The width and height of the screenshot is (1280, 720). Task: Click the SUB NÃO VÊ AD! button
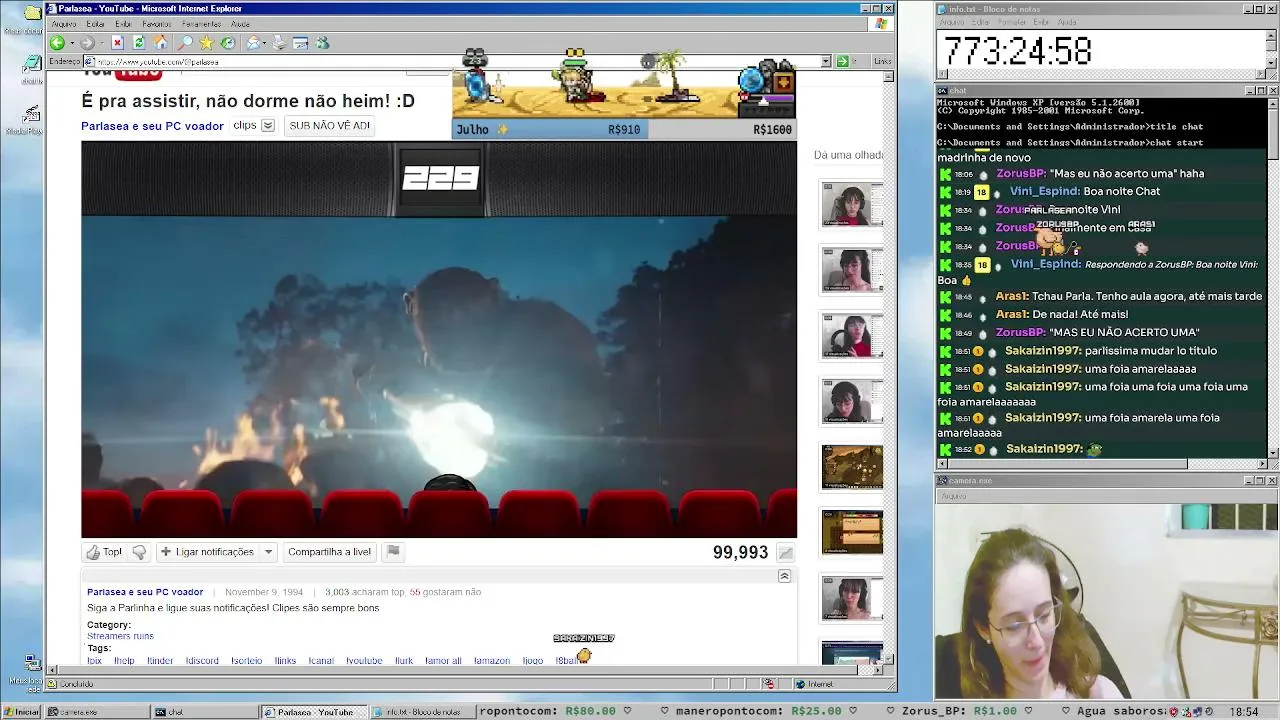pyautogui.click(x=329, y=126)
